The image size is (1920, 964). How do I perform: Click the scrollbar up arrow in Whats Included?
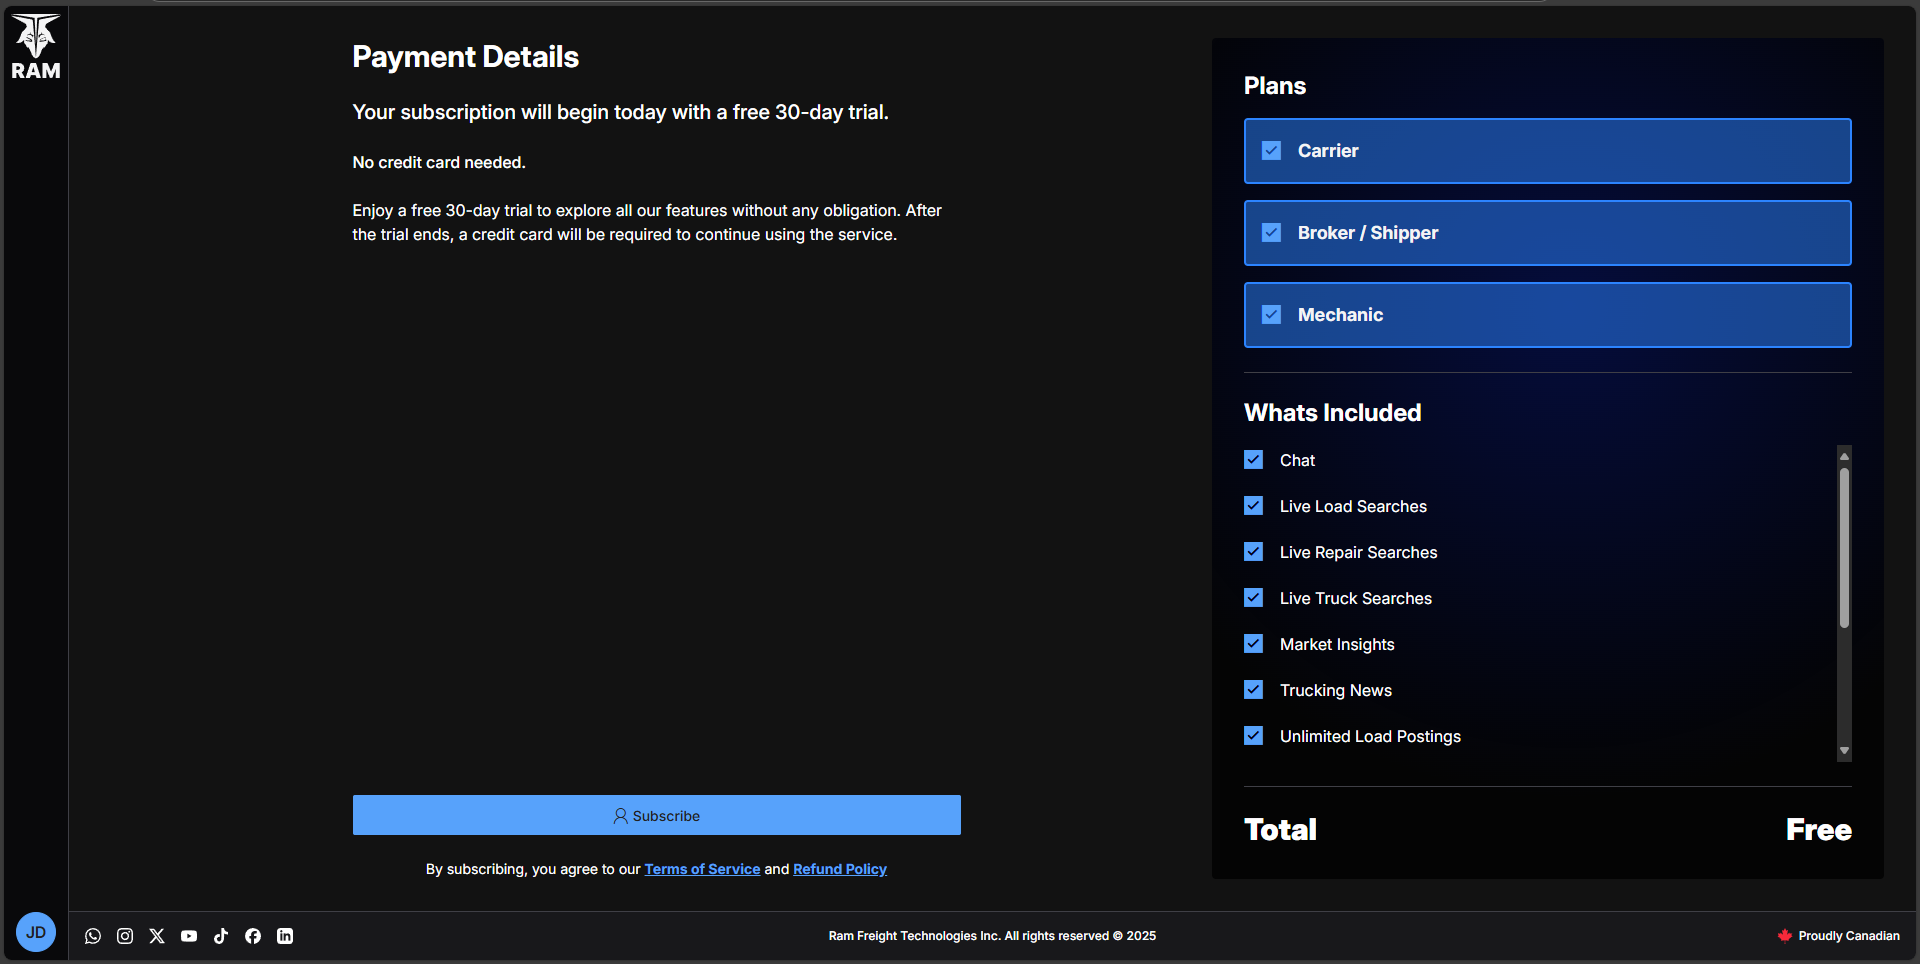click(1844, 456)
